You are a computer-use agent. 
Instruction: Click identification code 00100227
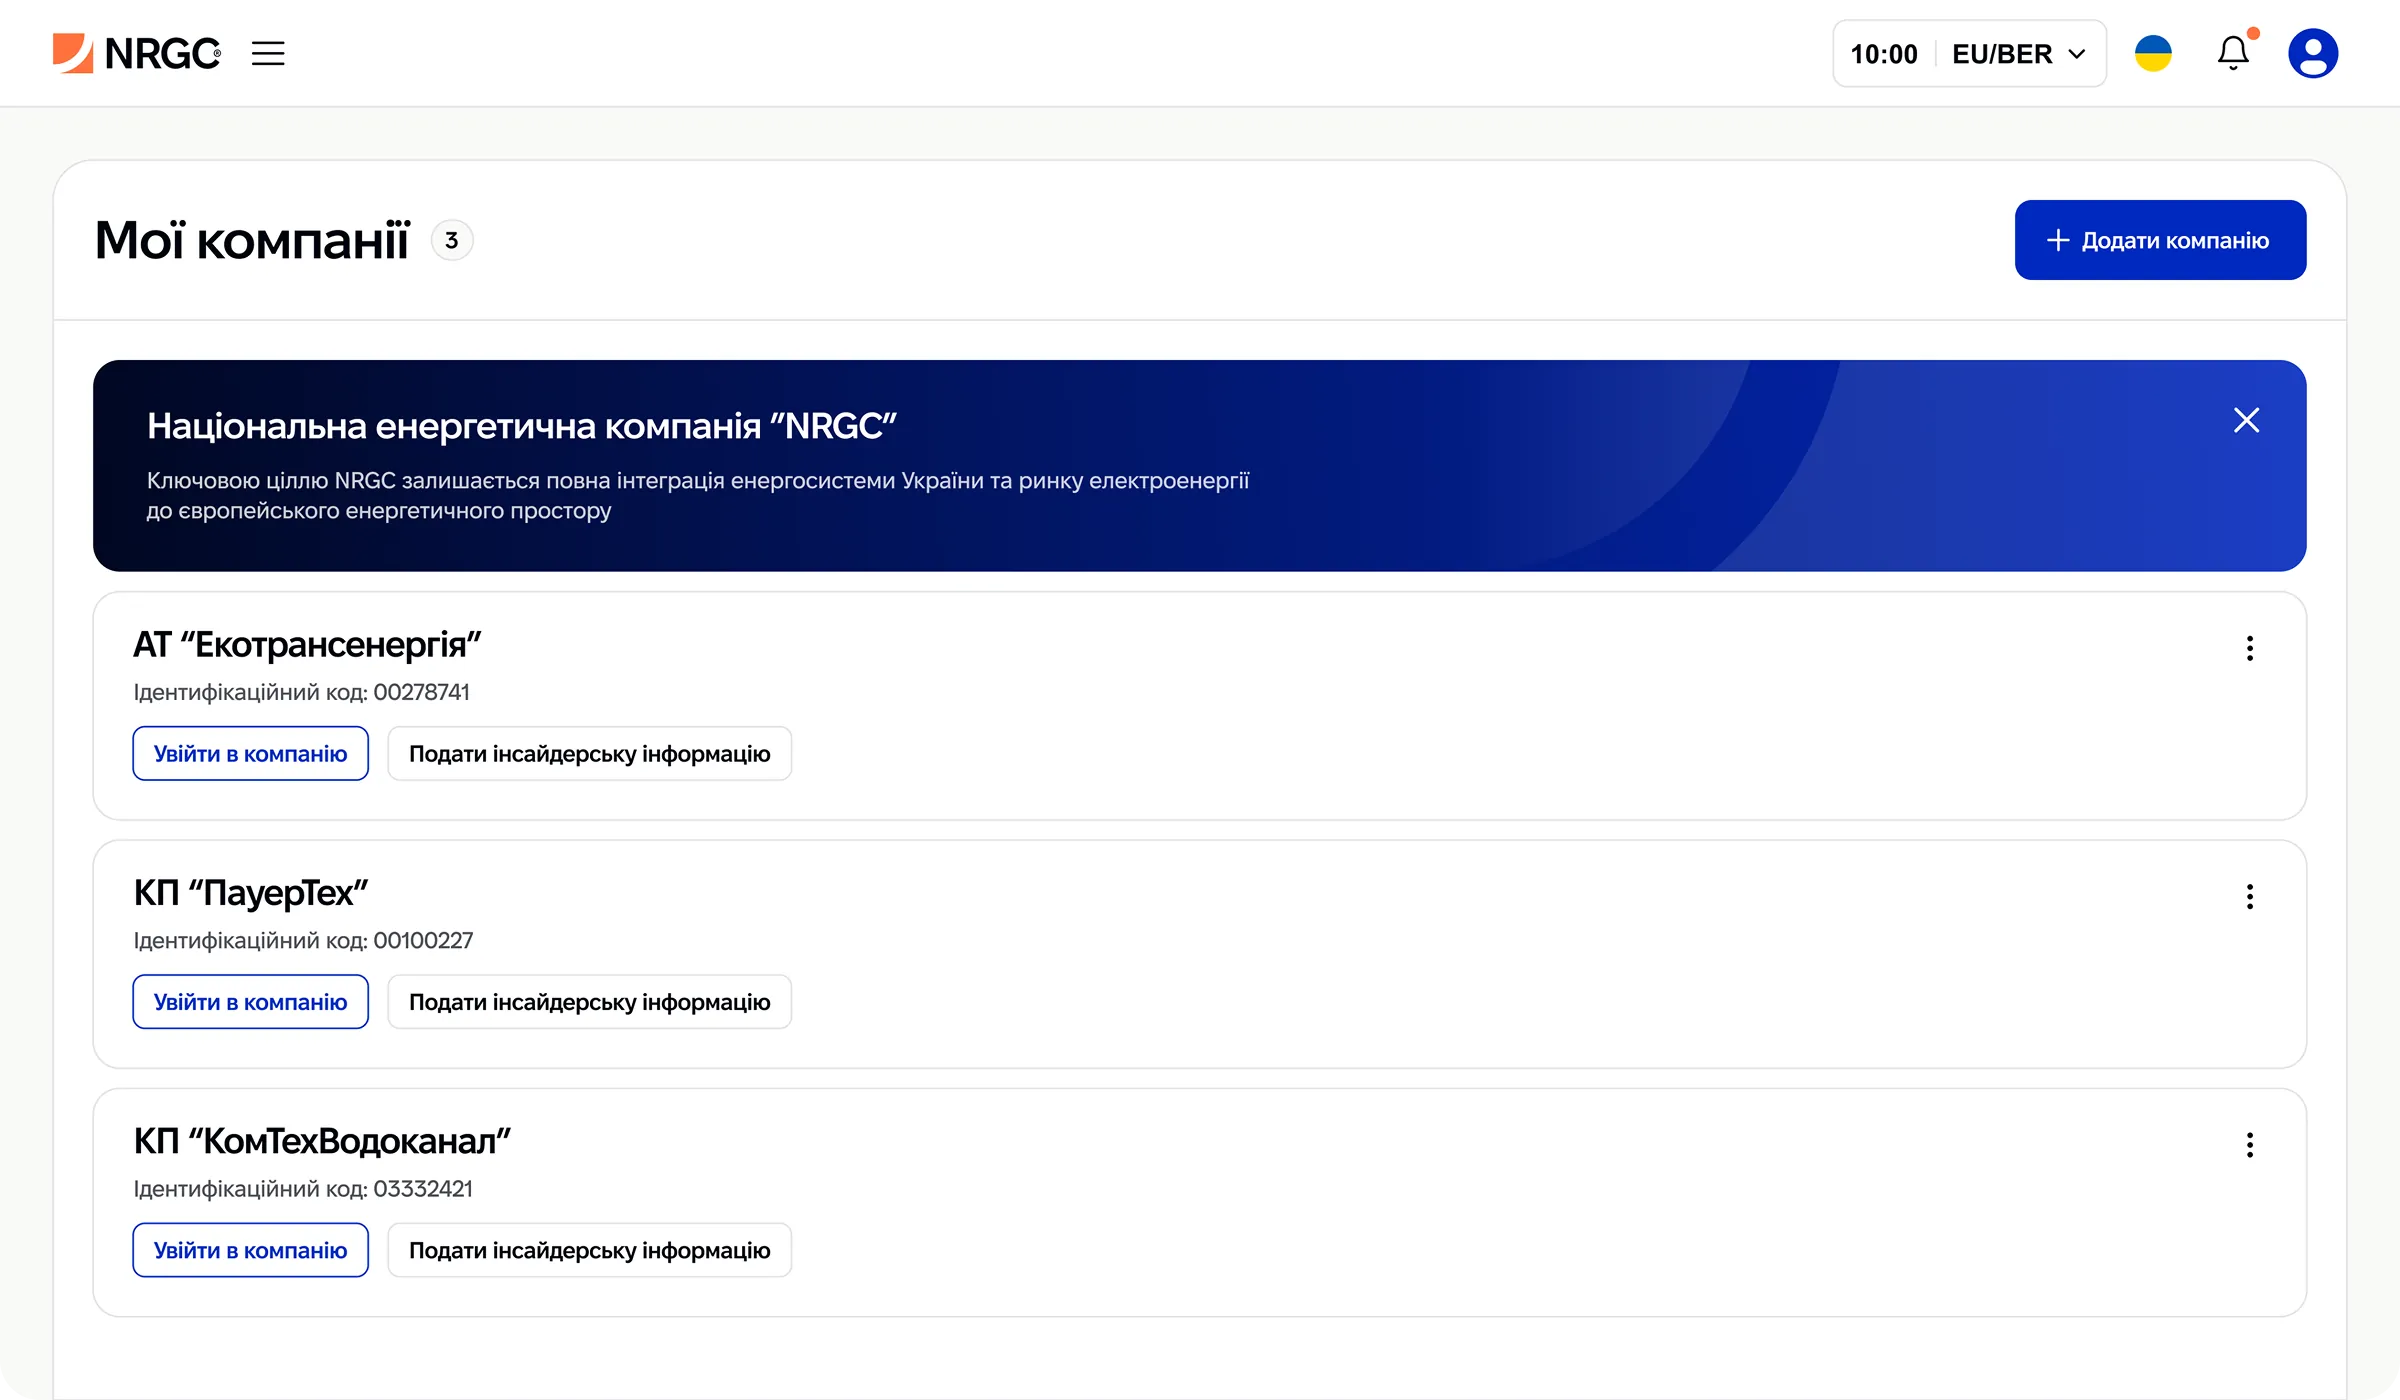pyautogui.click(x=423, y=940)
